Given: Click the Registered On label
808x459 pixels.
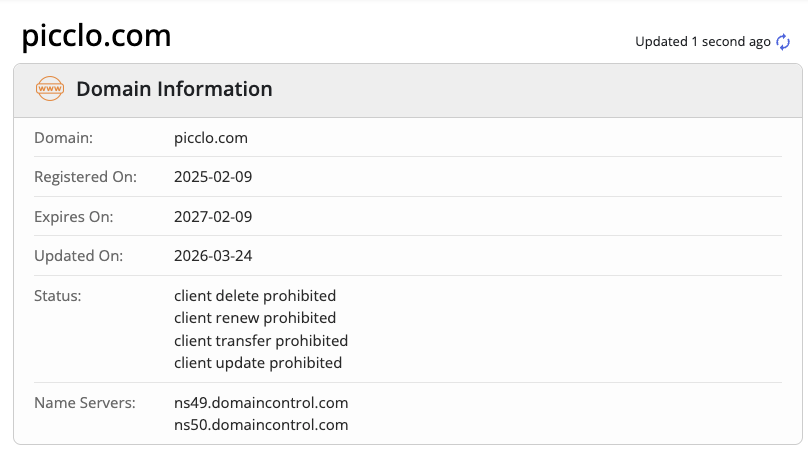Looking at the screenshot, I should pyautogui.click(x=85, y=177).
